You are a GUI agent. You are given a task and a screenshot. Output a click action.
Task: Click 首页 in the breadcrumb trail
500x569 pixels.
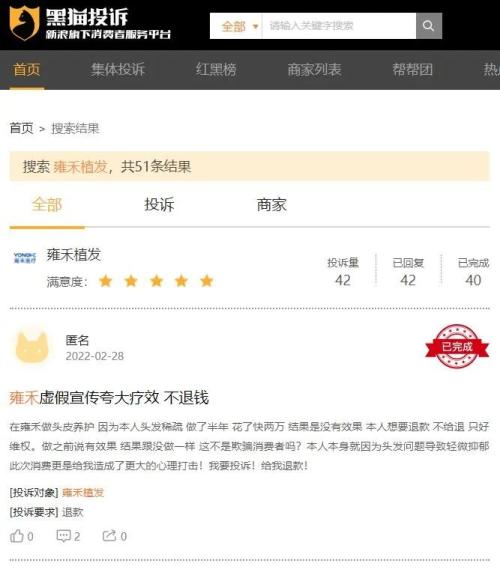click(x=21, y=128)
